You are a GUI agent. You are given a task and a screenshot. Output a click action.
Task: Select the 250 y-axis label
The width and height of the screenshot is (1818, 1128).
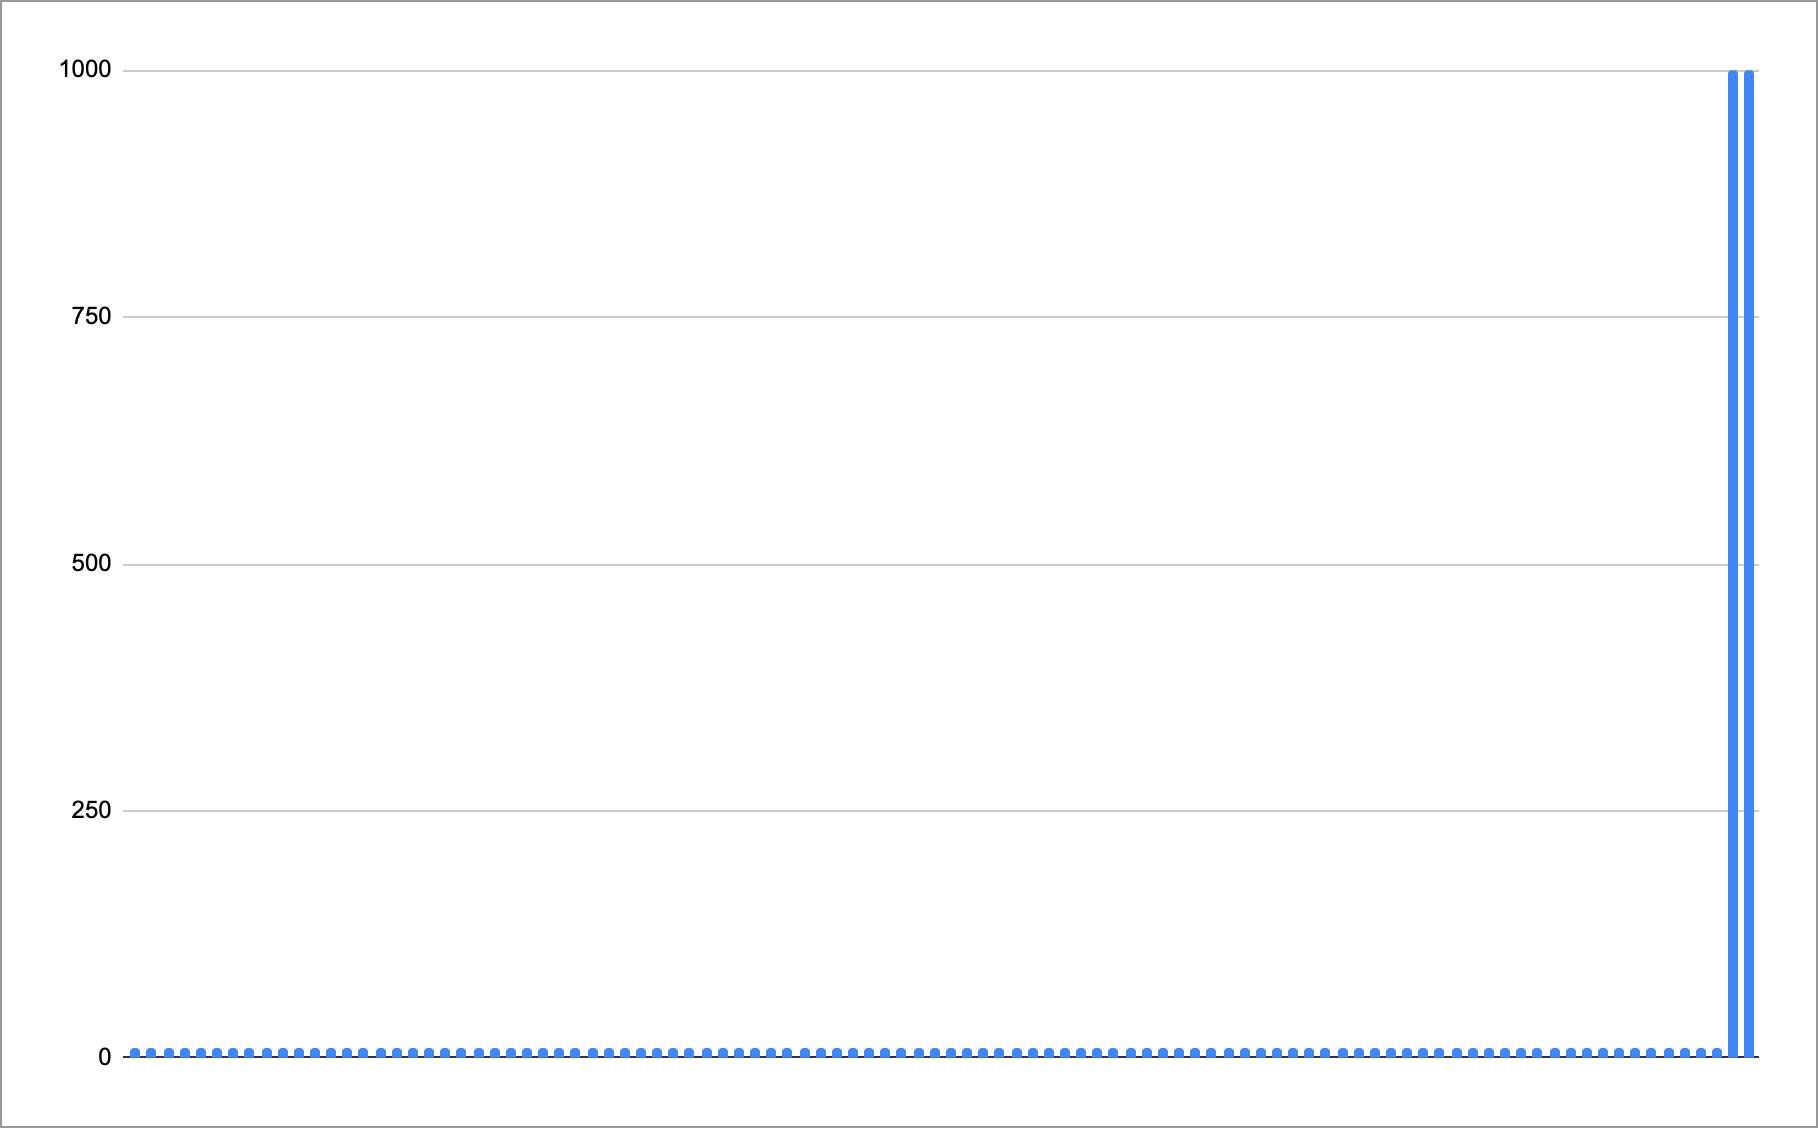pos(91,810)
